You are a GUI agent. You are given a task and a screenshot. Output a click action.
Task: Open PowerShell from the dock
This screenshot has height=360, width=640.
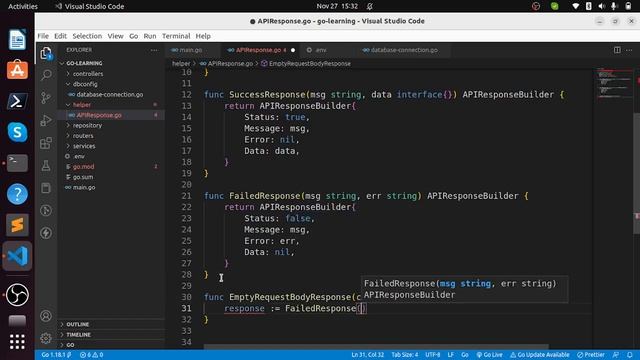coord(17,101)
